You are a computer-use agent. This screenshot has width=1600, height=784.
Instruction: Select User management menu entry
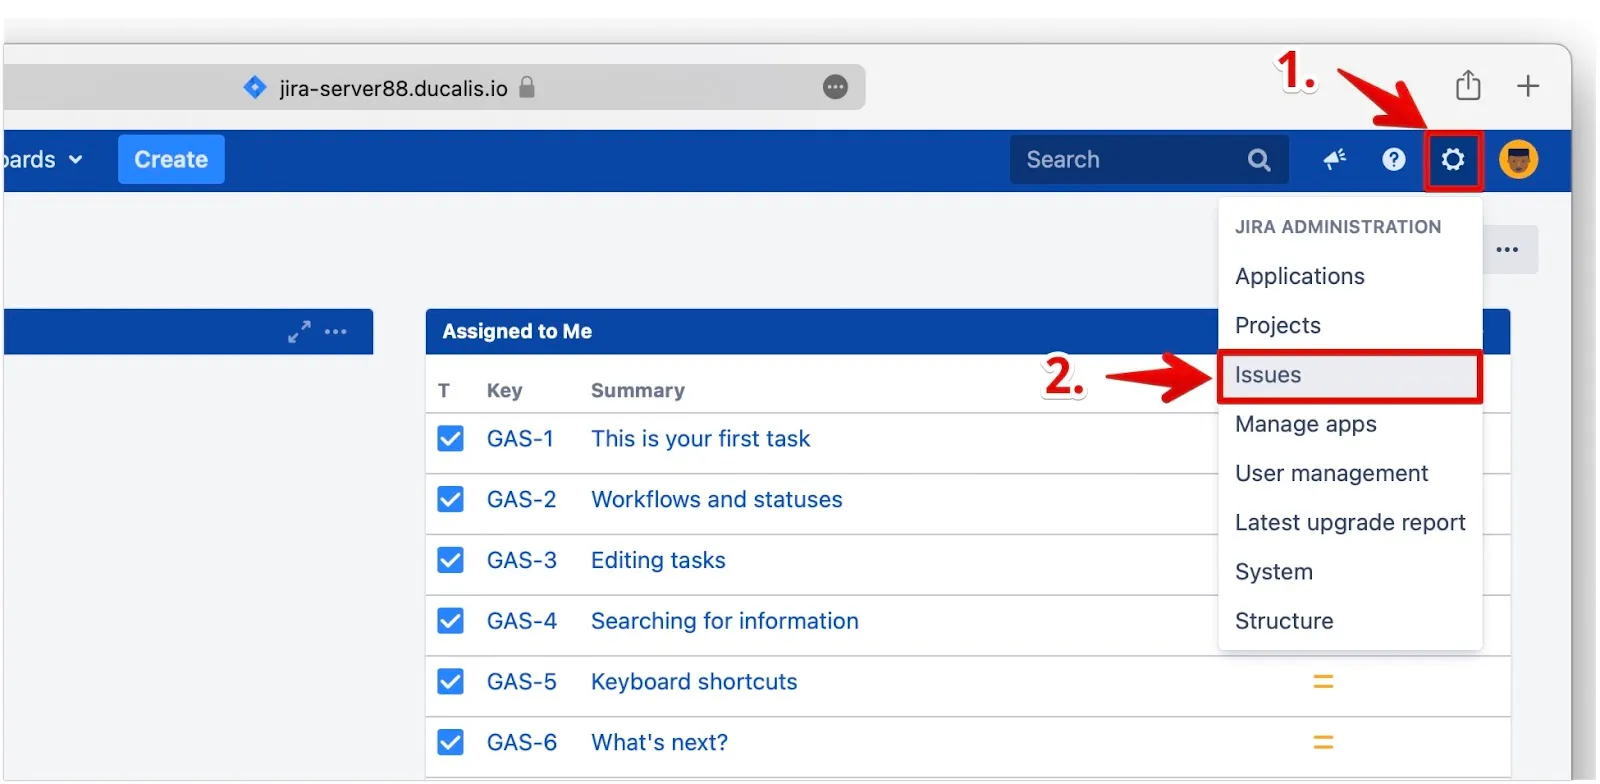(x=1349, y=473)
